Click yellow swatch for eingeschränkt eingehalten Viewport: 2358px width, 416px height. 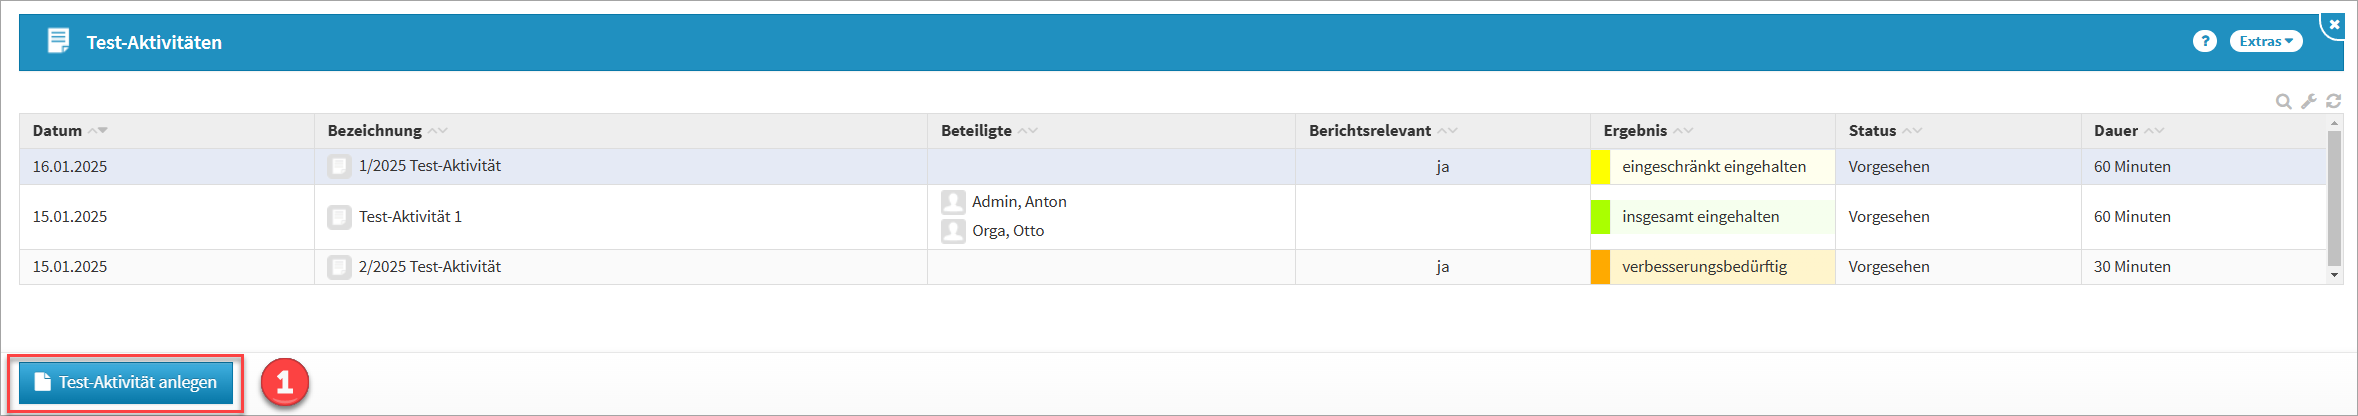(x=1600, y=167)
